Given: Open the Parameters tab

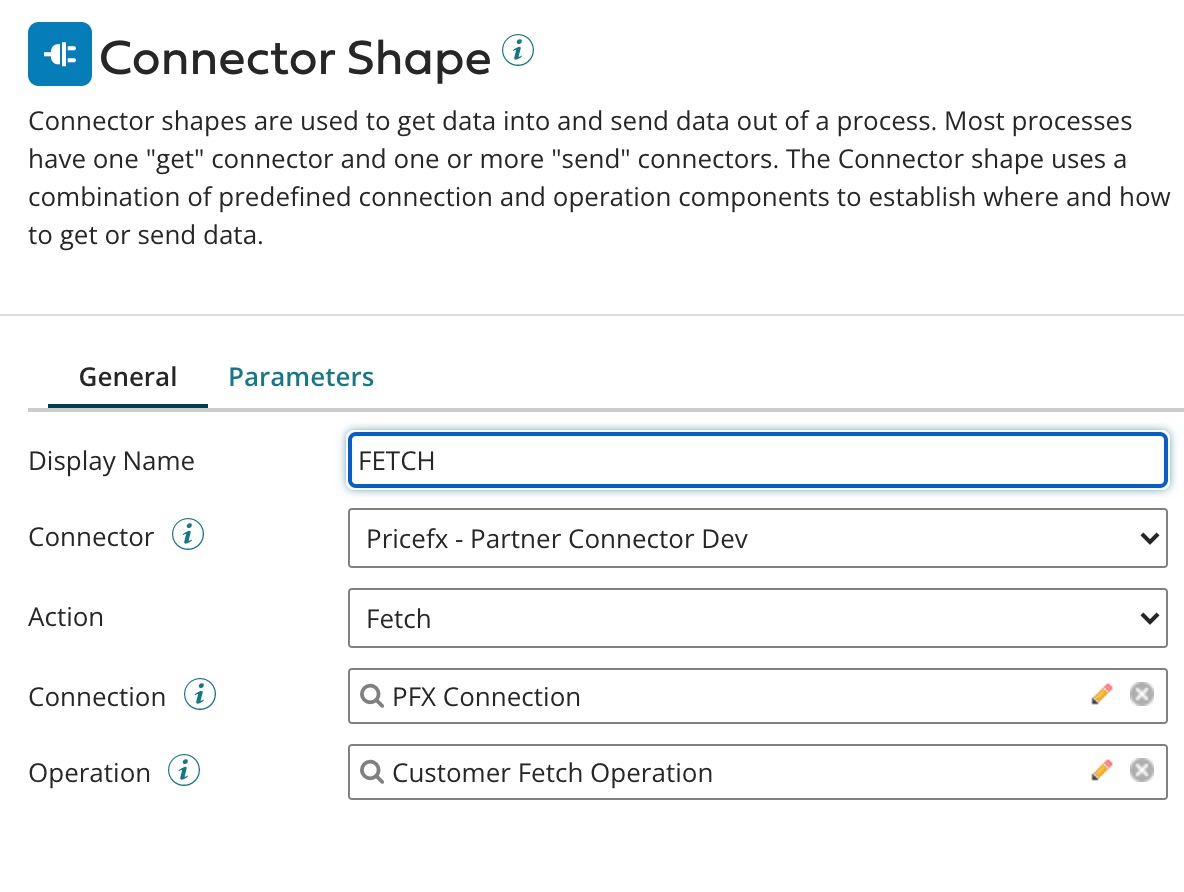Looking at the screenshot, I should pos(301,377).
